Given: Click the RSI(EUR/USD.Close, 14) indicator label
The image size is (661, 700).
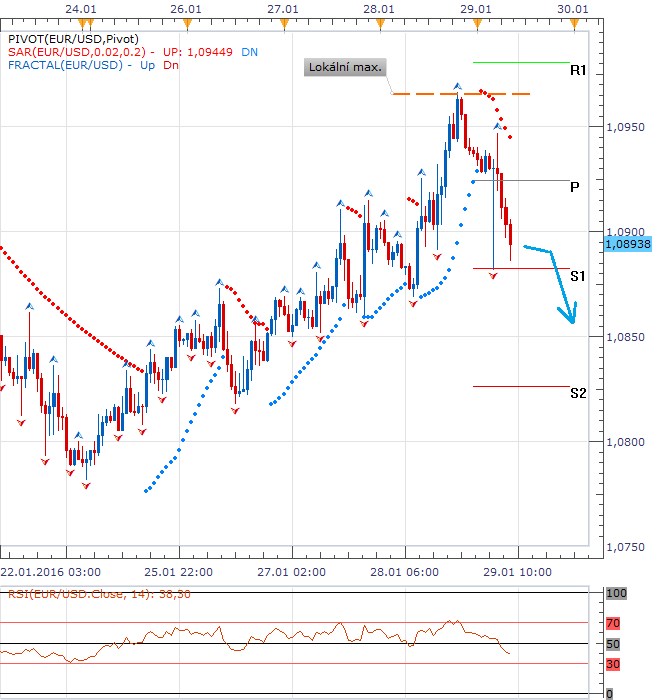Looking at the screenshot, I should [x=68, y=594].
